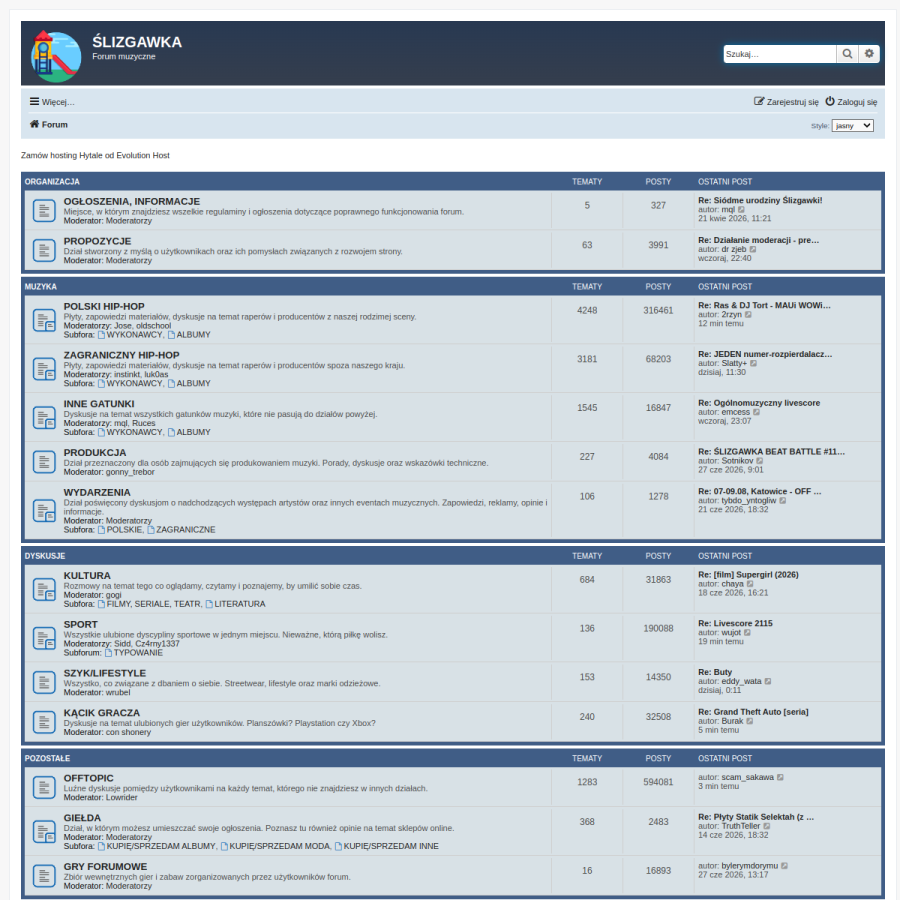Open Zarejestruj się registration link

tap(786, 102)
